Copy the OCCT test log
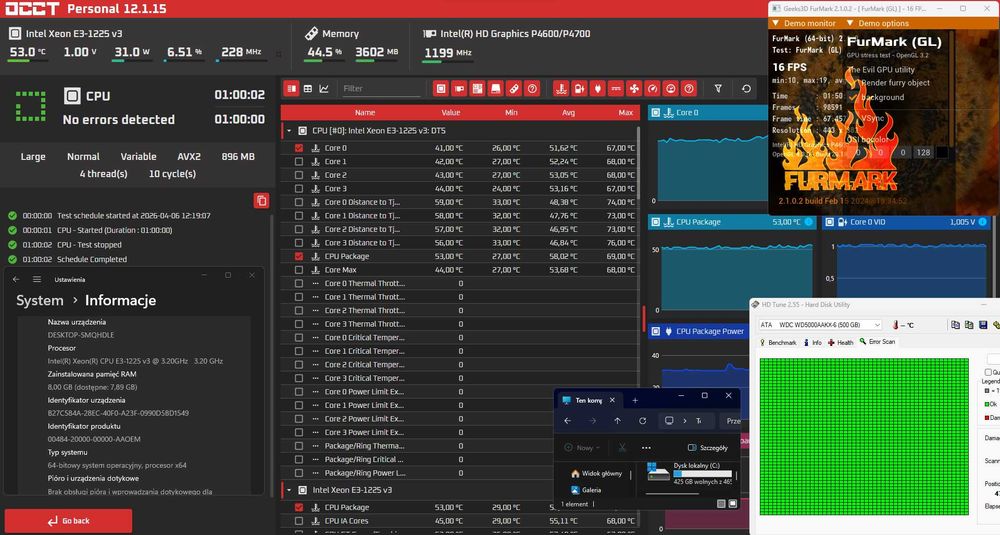 point(261,201)
